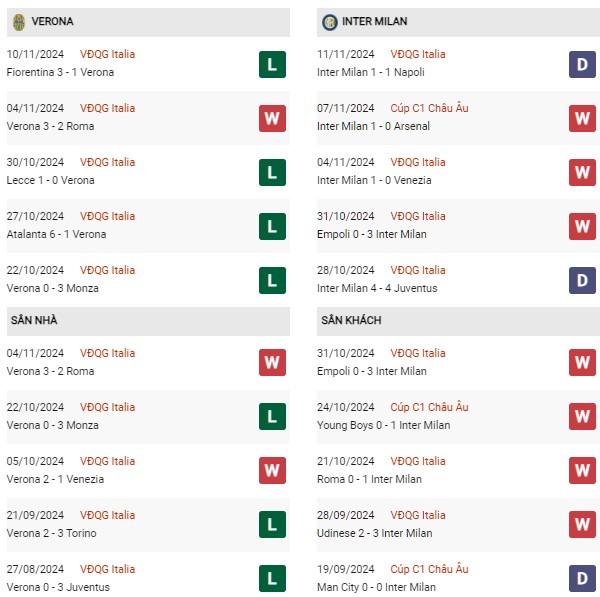This screenshot has height=597, width=600.
Task: Click the Verona 2 - 3 Torino match row
Action: click(148, 524)
